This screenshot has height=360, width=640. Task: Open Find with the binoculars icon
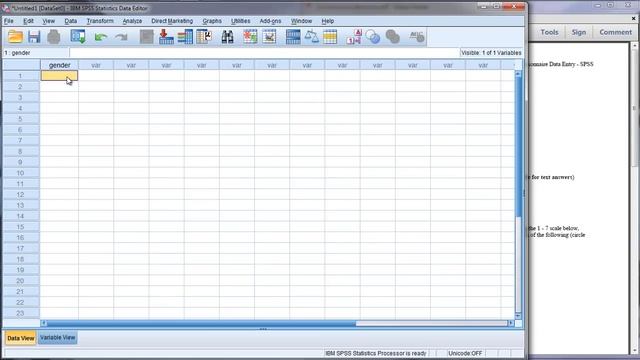pos(227,37)
